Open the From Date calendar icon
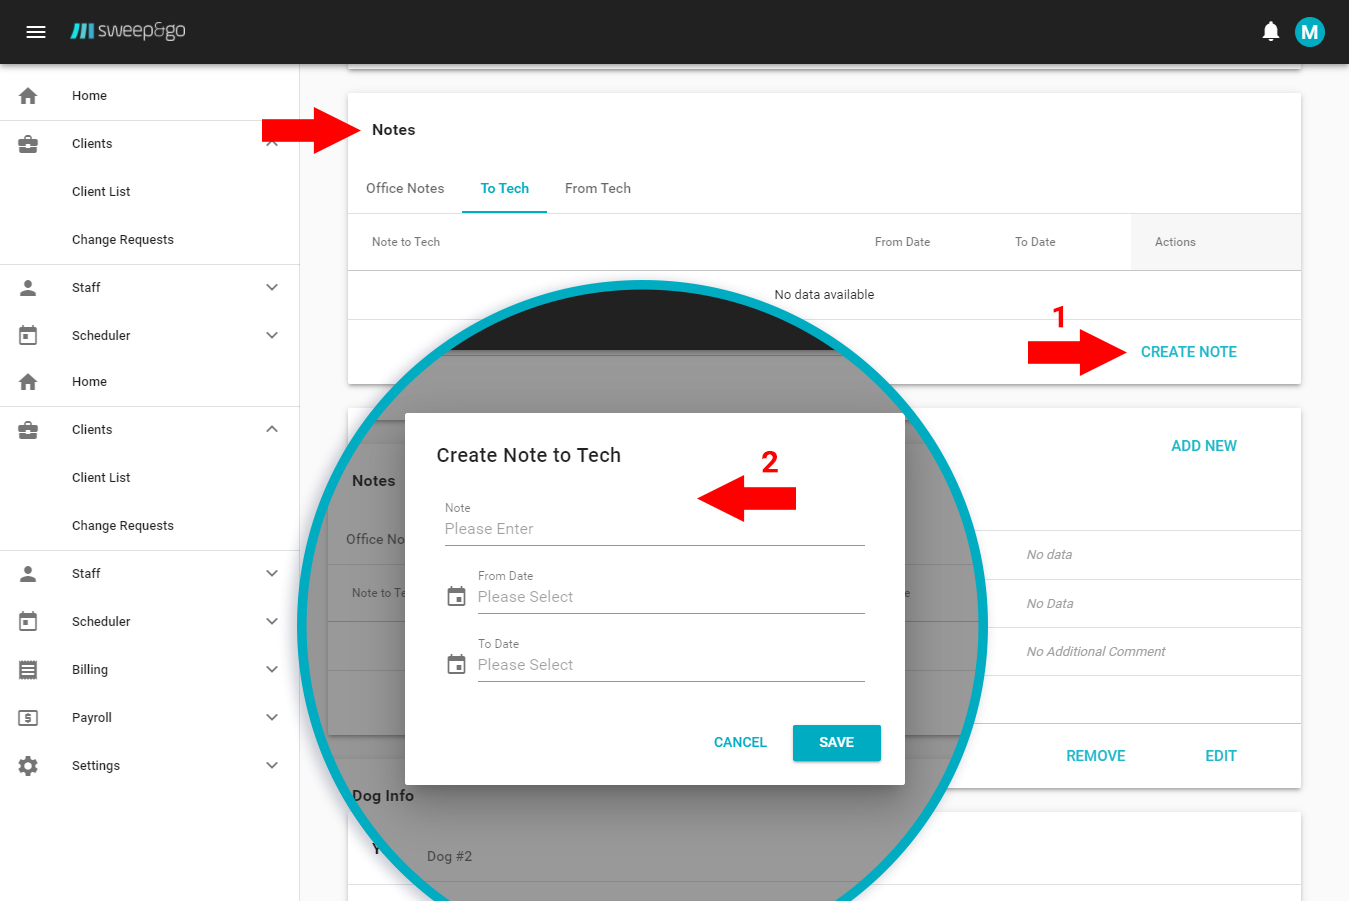 [456, 597]
